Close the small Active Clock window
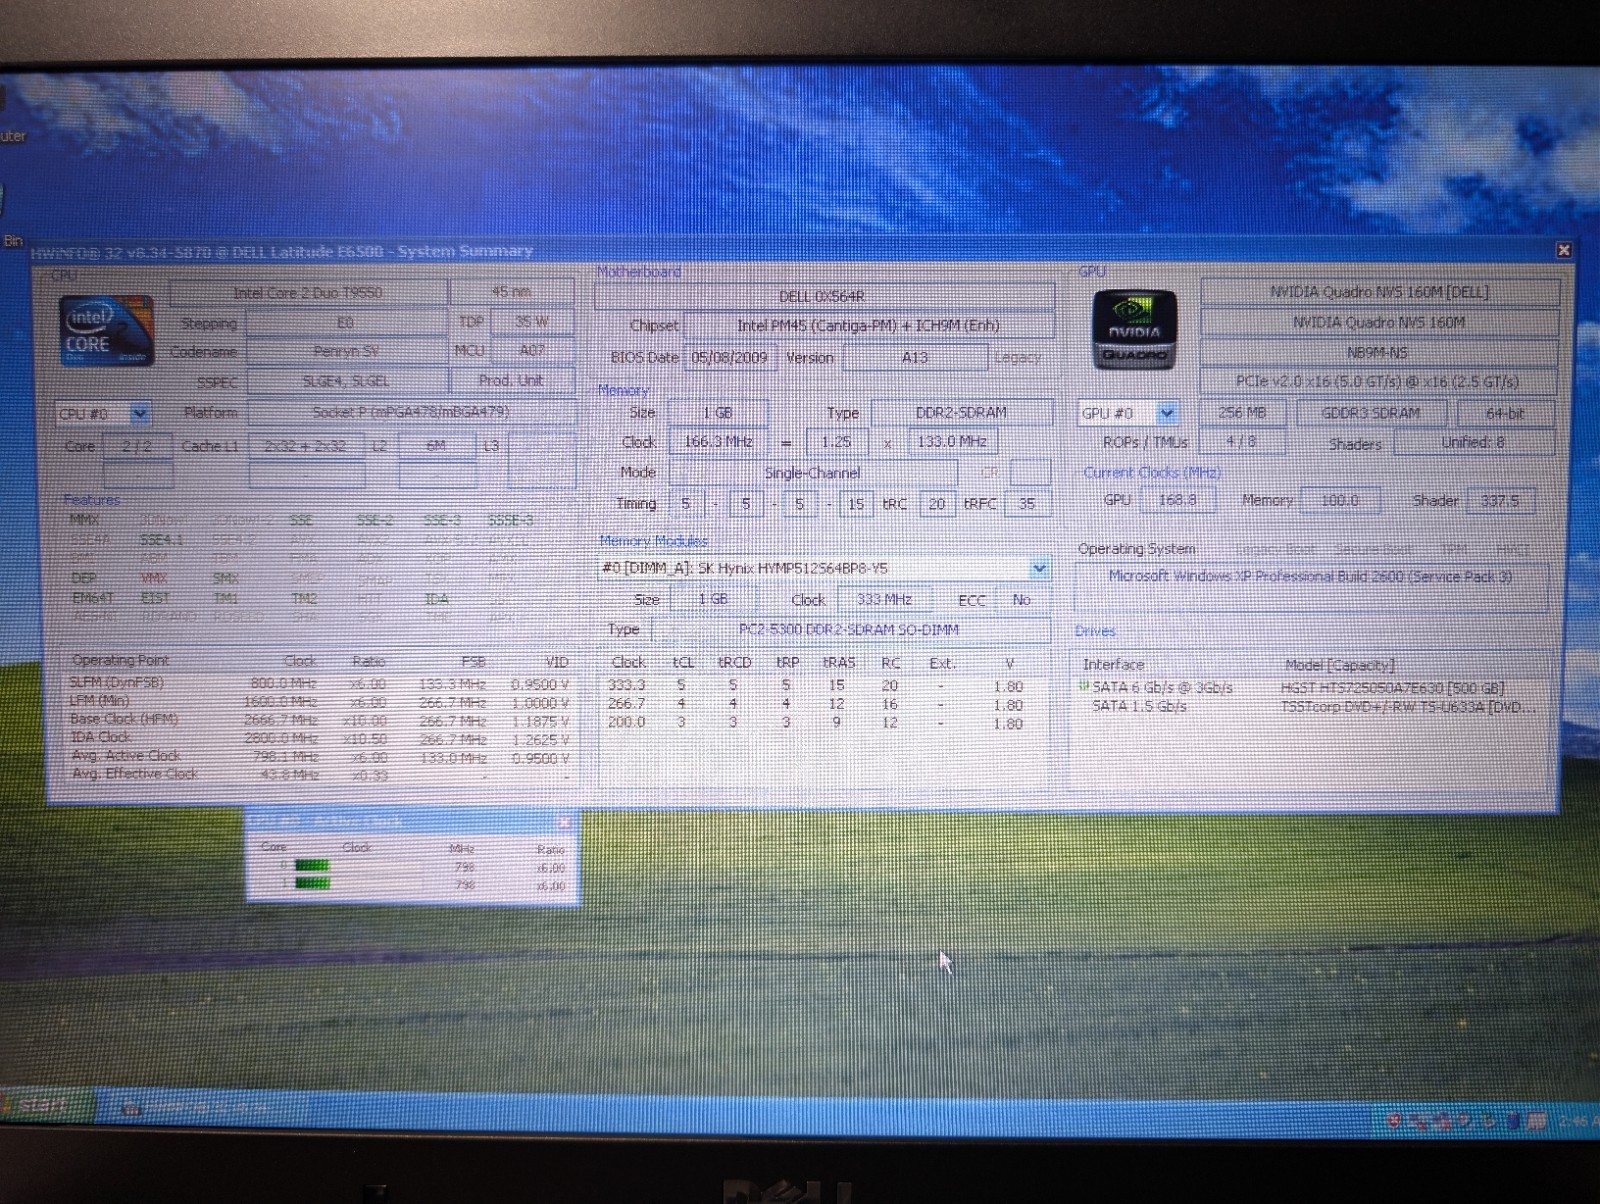This screenshot has width=1600, height=1204. point(564,822)
